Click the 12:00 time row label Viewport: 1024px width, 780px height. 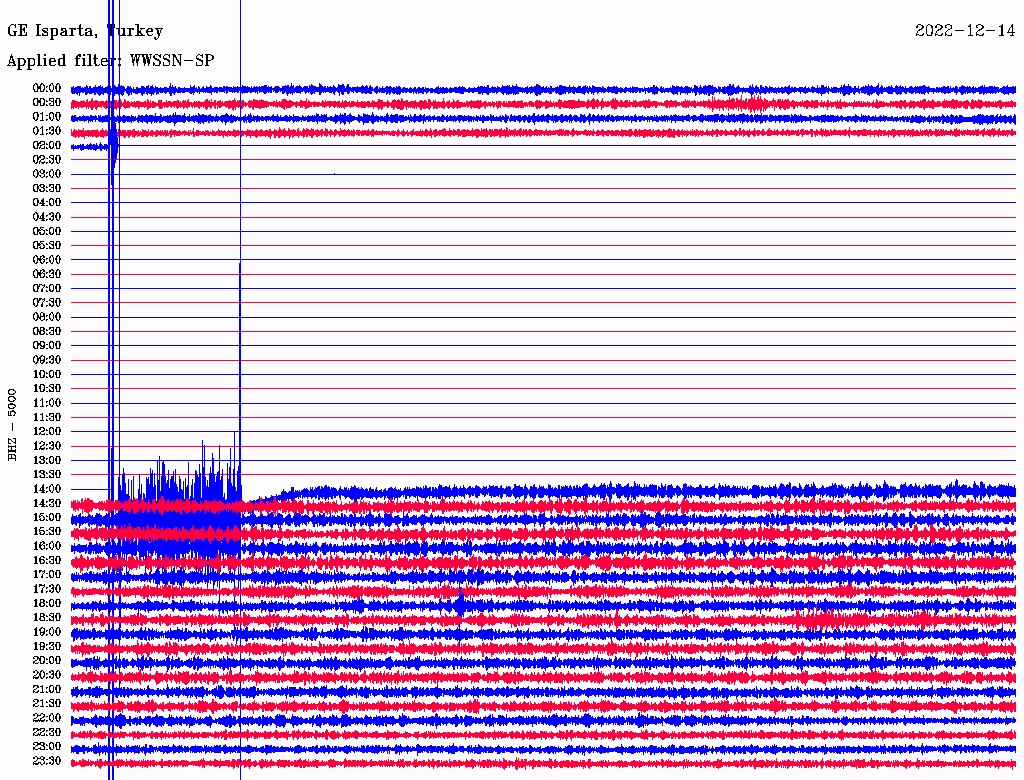[47, 431]
